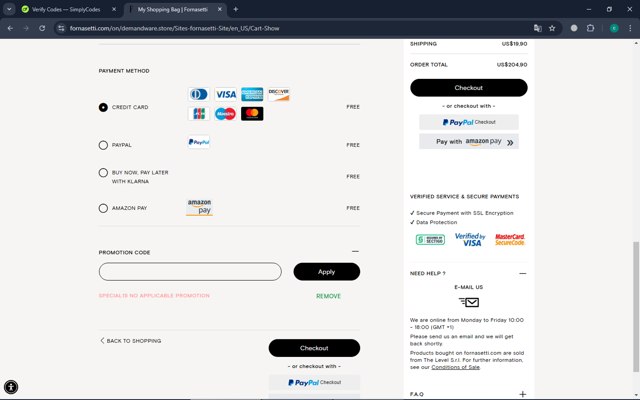The width and height of the screenshot is (640, 400).
Task: Click the address bar URL
Action: [175, 28]
